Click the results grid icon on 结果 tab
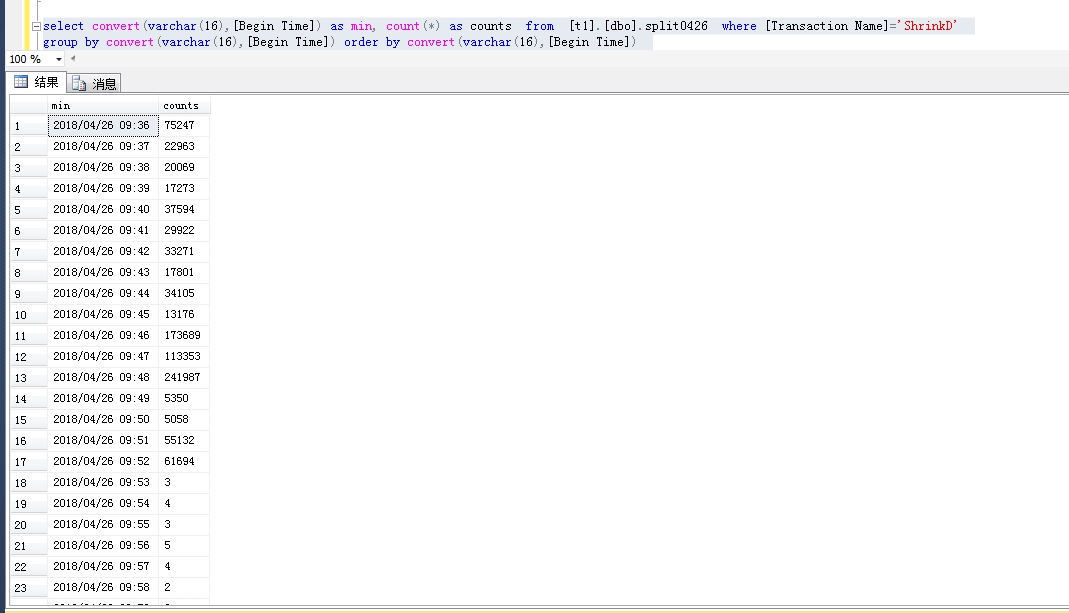The image size is (1069, 613). (x=21, y=82)
